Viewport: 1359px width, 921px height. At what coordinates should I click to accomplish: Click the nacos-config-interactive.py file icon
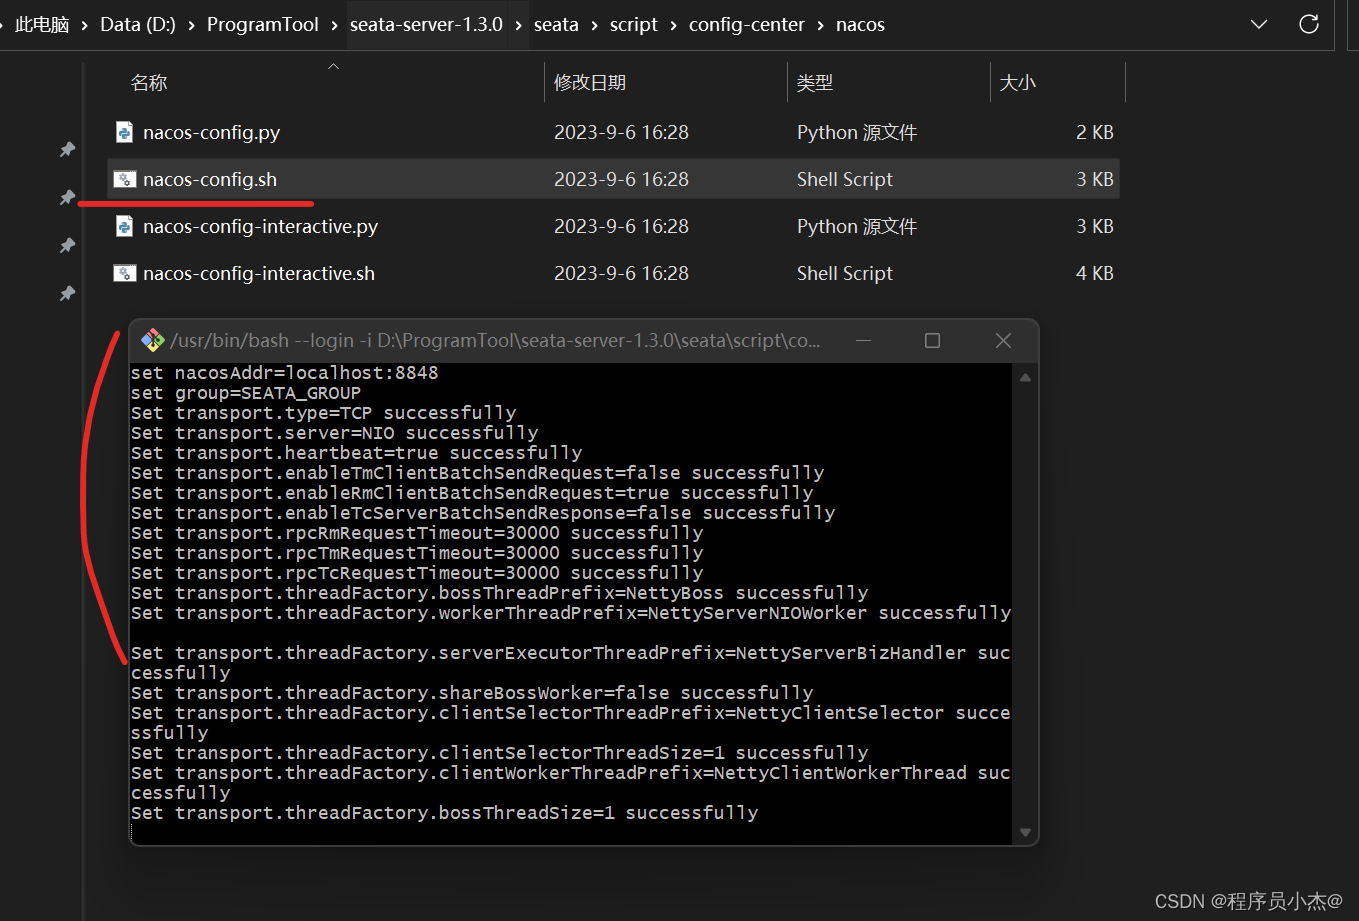point(124,226)
